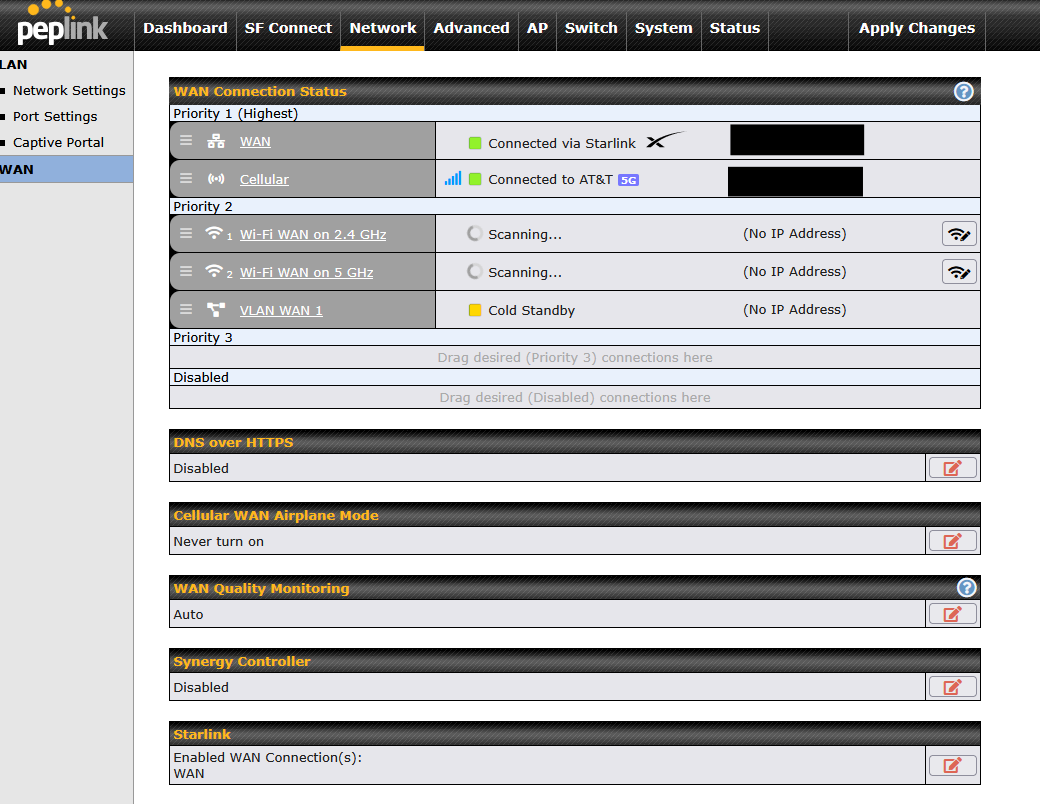Open the Dashboard tab
This screenshot has height=804, width=1040.
click(x=185, y=28)
